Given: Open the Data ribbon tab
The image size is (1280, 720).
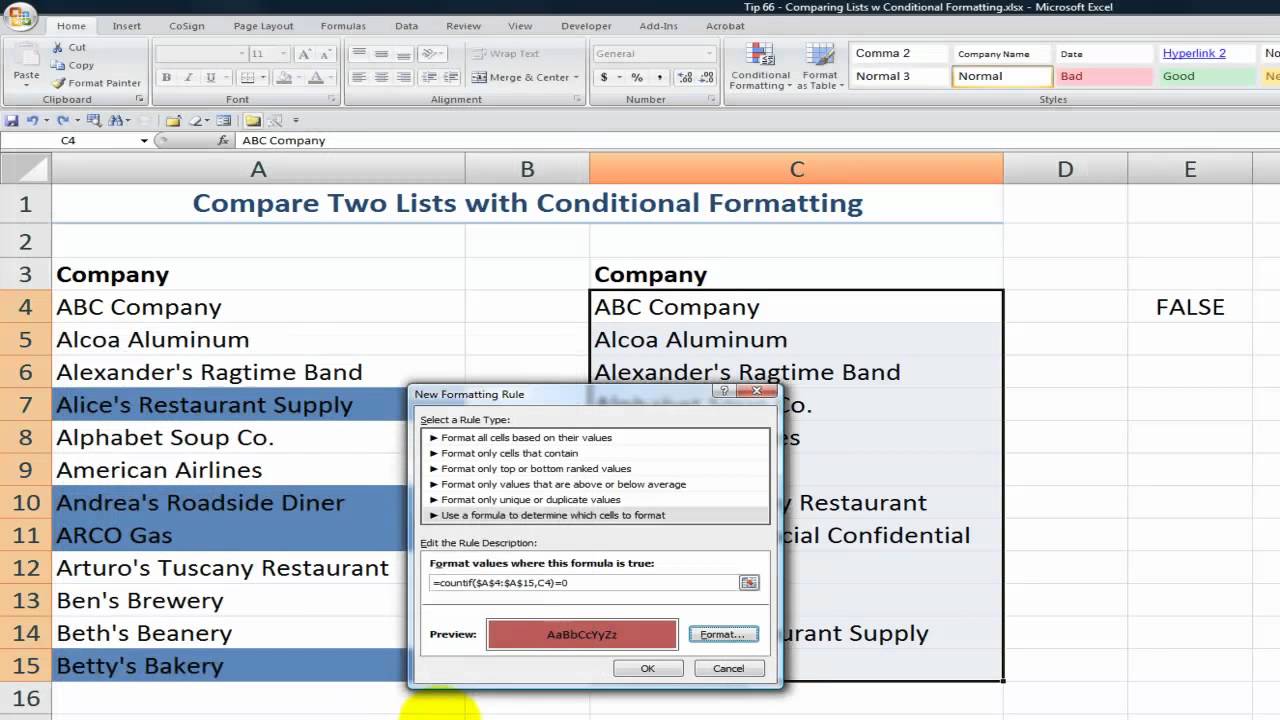Looking at the screenshot, I should 406,26.
